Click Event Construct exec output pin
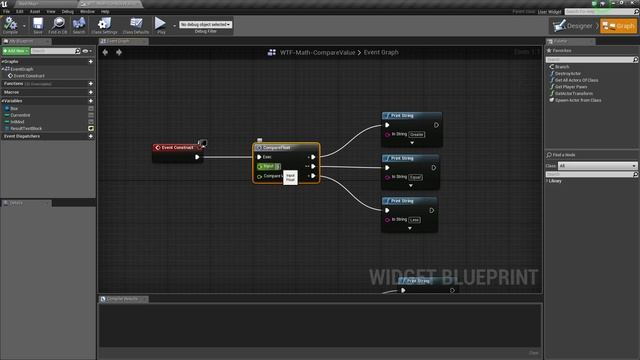This screenshot has height=360, width=640. click(197, 157)
